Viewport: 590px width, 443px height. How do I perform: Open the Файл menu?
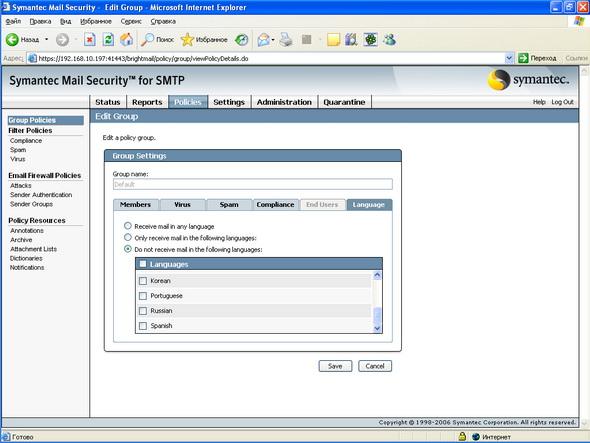click(x=13, y=21)
